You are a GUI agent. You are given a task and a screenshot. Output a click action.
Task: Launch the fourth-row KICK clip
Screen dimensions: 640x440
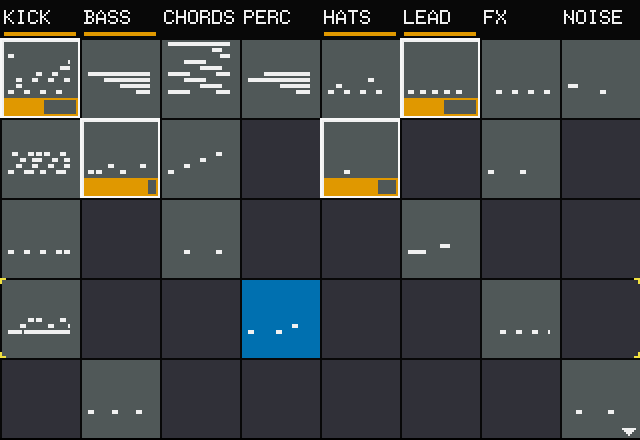tap(41, 318)
